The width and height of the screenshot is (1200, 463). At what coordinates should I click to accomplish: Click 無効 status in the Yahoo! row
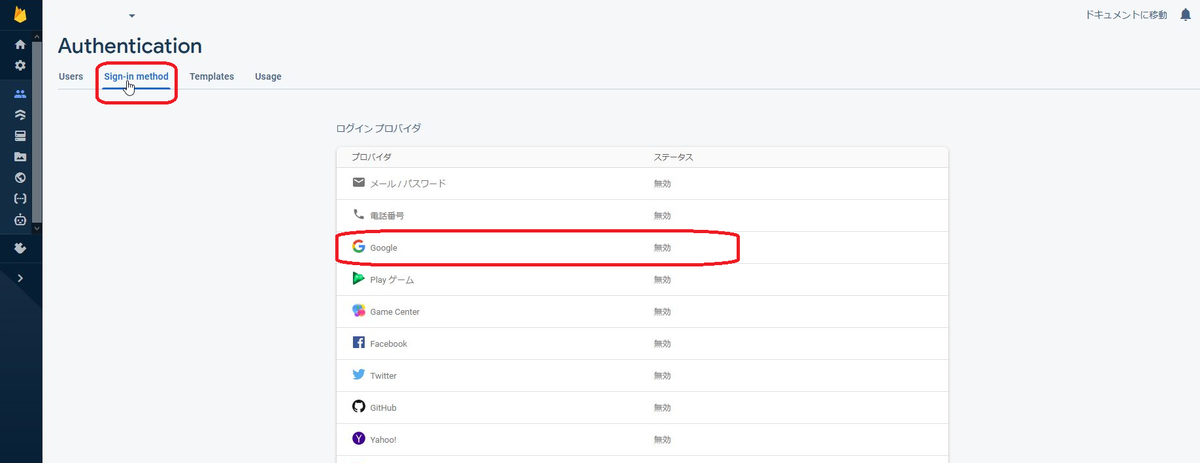click(663, 440)
